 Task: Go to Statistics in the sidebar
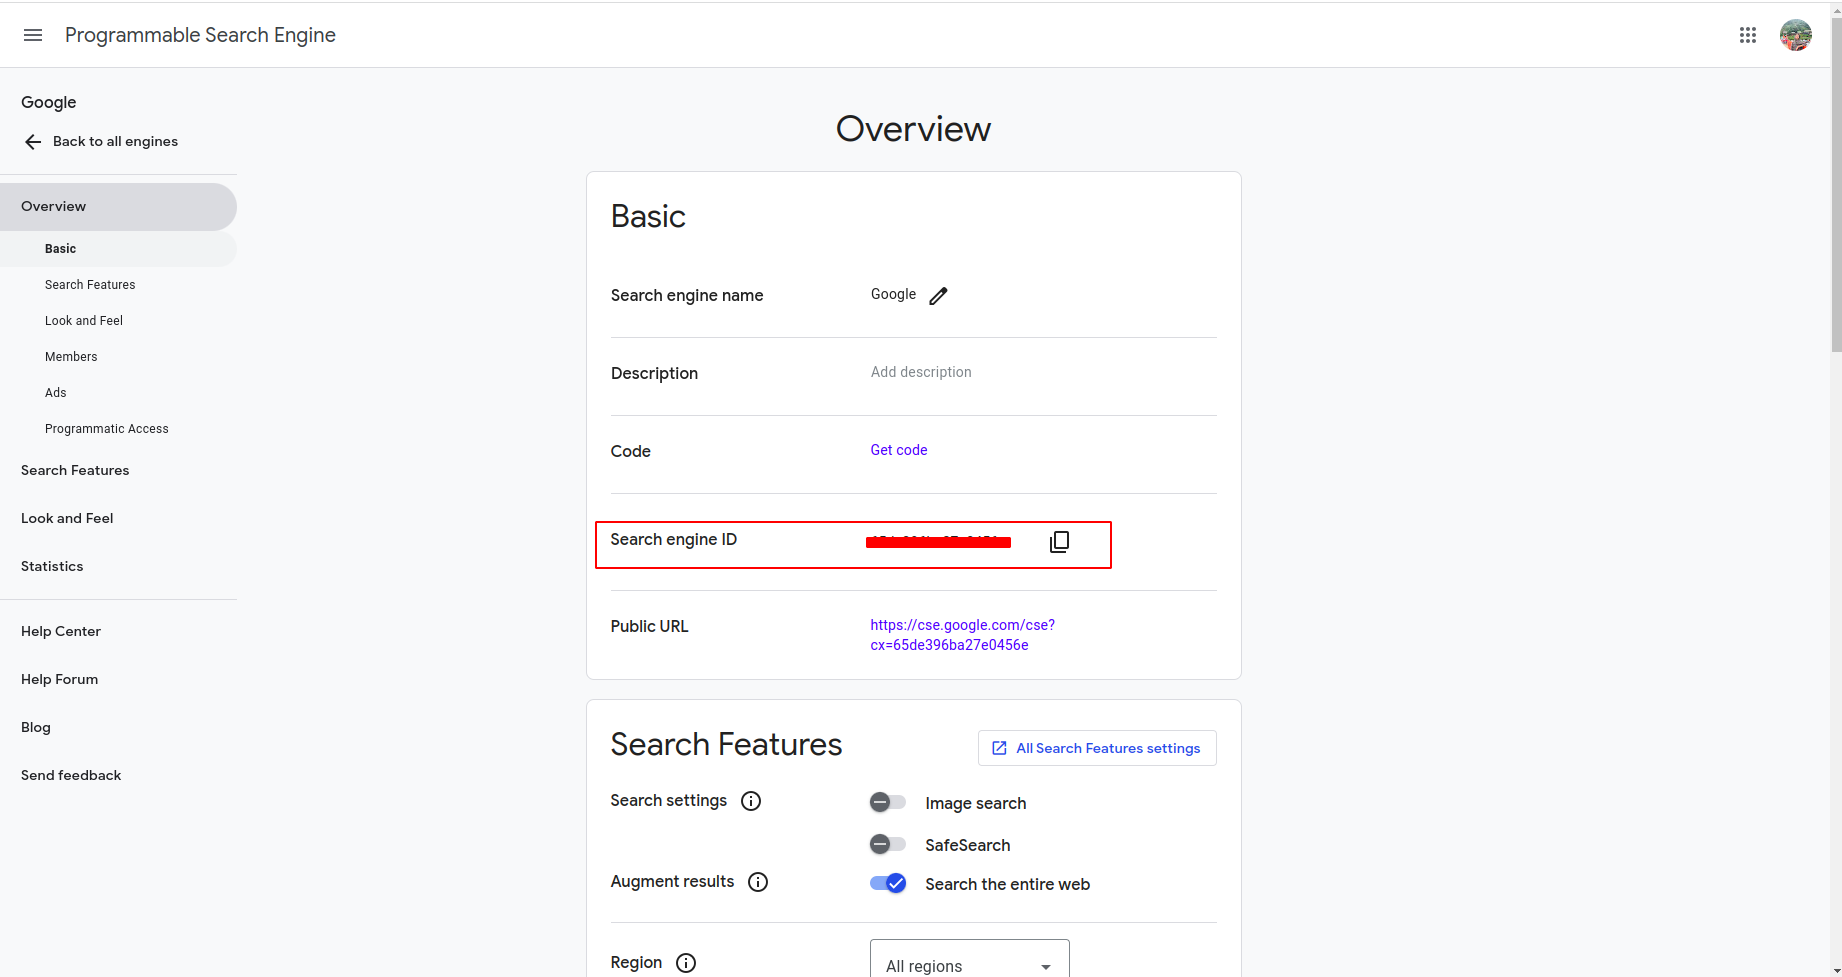52,566
